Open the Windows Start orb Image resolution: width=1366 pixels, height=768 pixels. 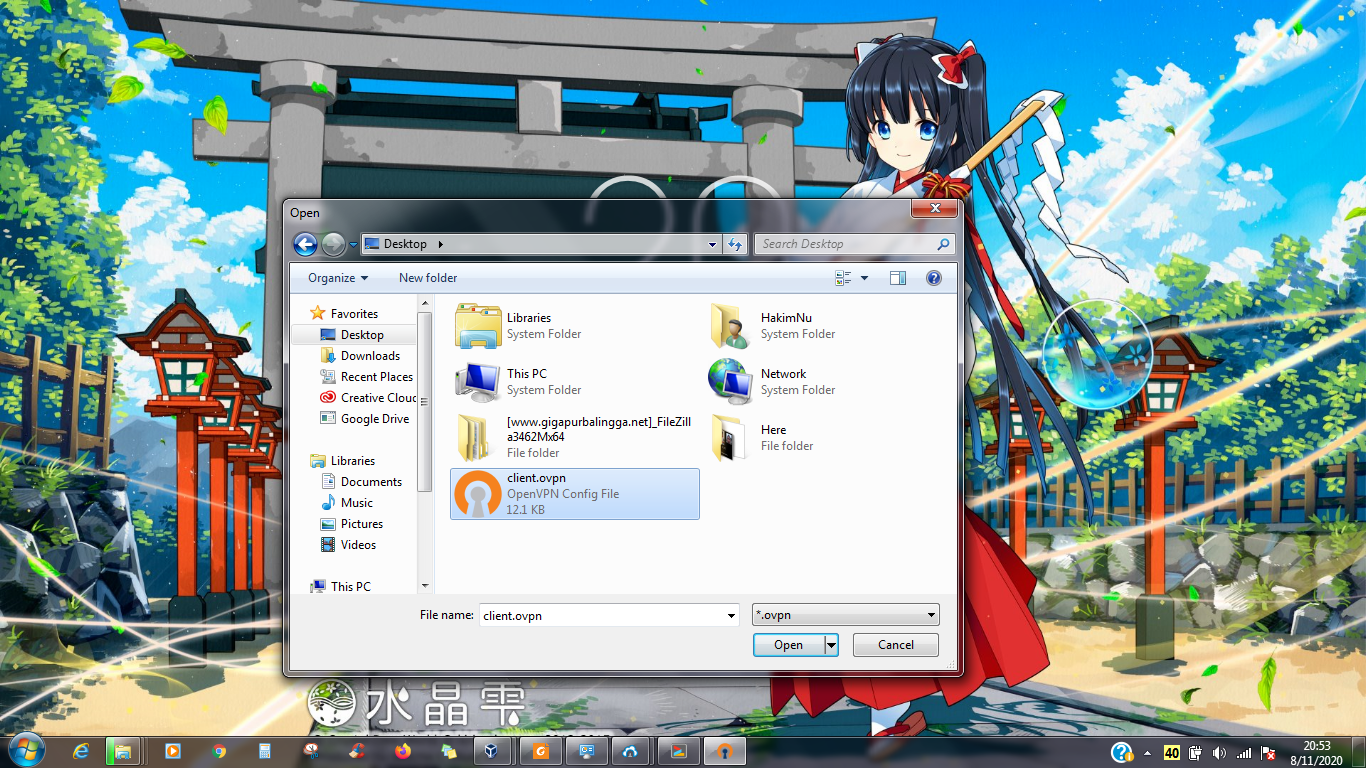pyautogui.click(x=25, y=751)
